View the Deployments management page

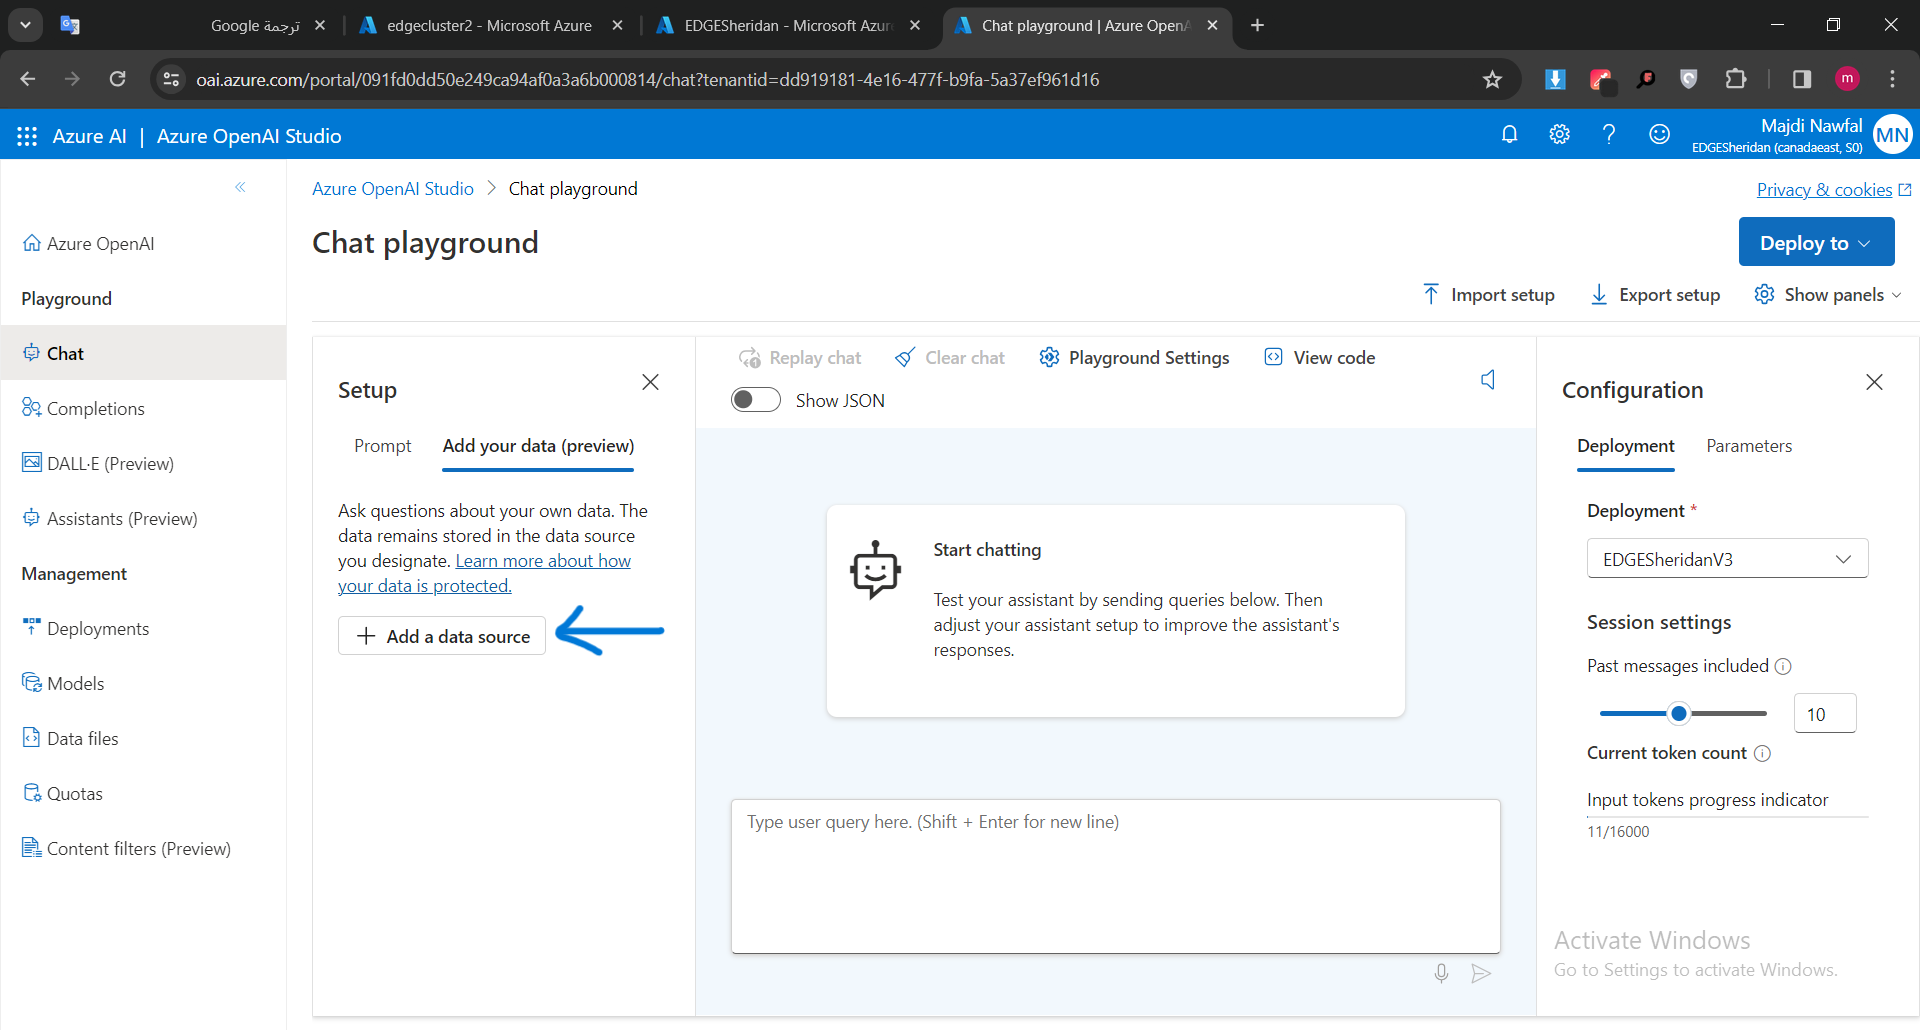(97, 628)
